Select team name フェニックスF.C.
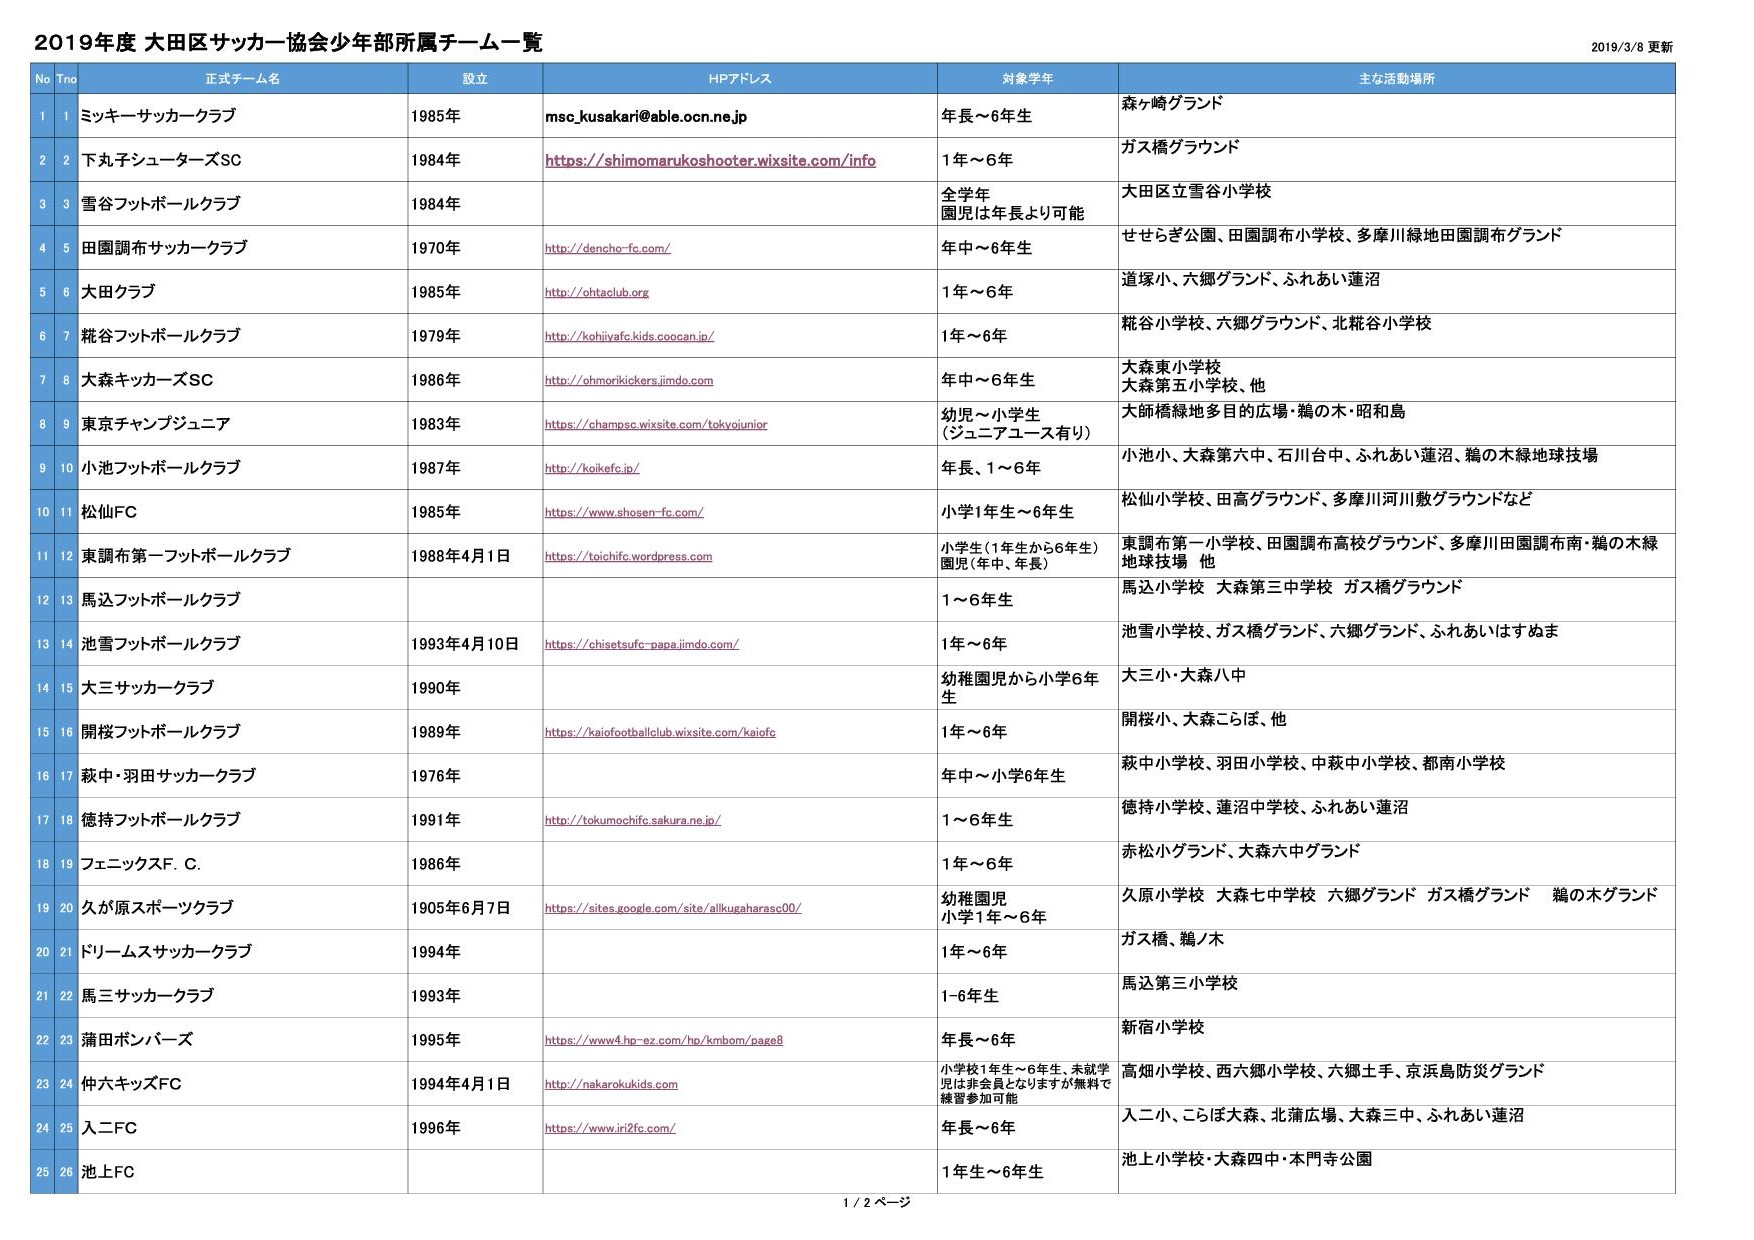 click(x=141, y=864)
